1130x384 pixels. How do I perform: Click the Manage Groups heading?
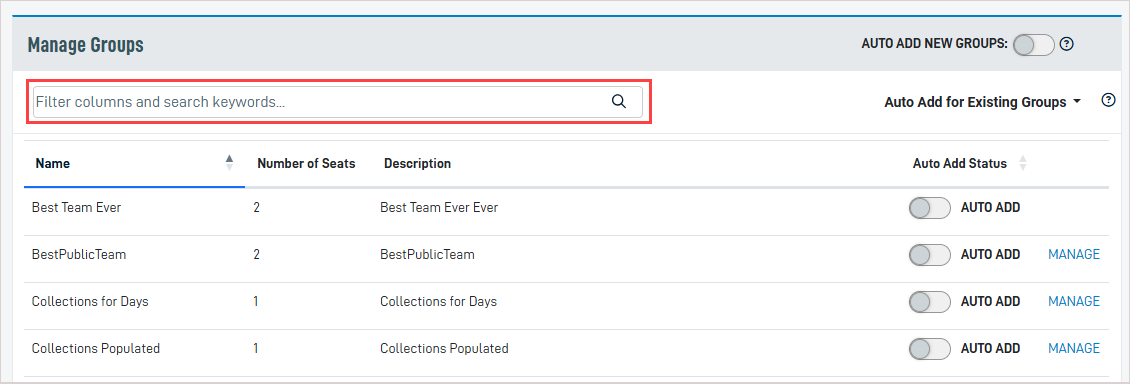(x=86, y=45)
